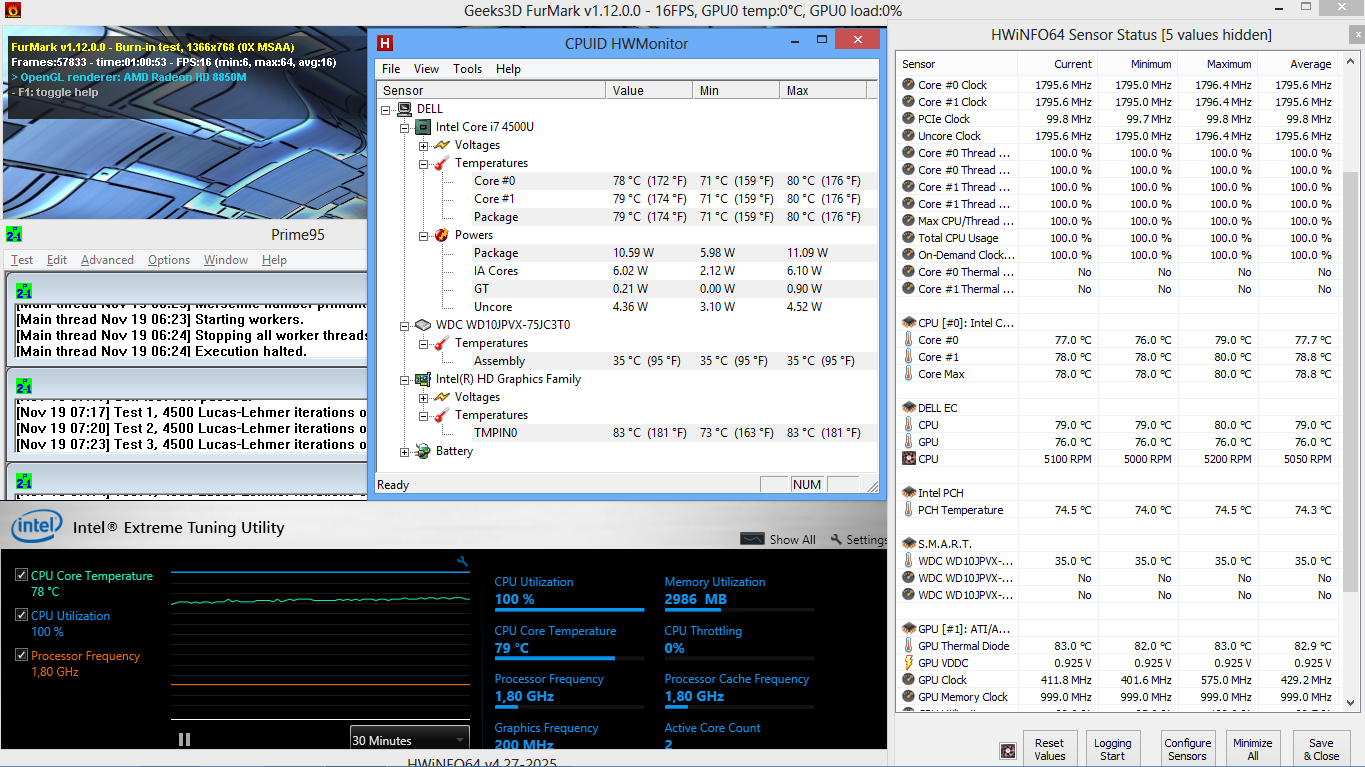
Task: Click the Reset Values button in HWiNFO64
Action: pos(1049,749)
